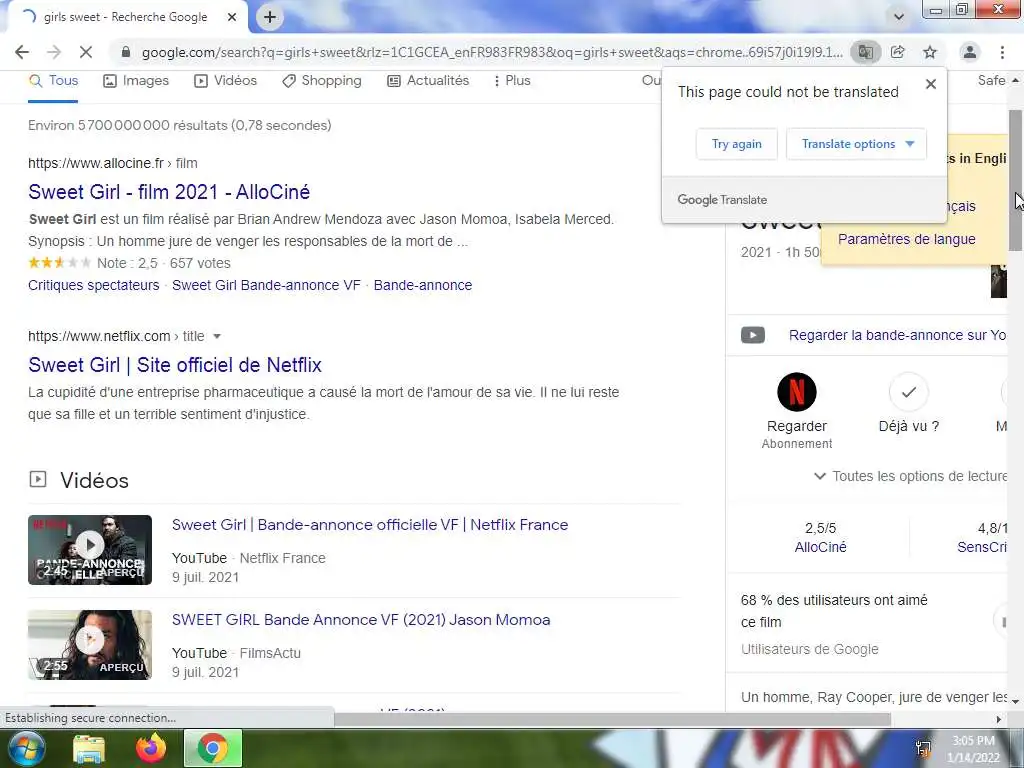The width and height of the screenshot is (1024, 768).
Task: Click the Bande-annonce sitelink under AlloCiné
Action: 423,285
